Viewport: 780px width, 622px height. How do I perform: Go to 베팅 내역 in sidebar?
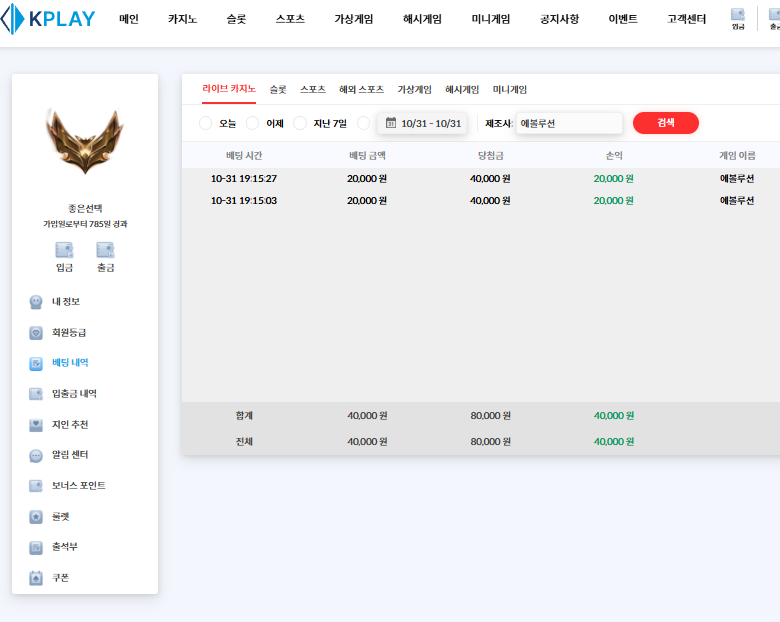pyautogui.click(x=70, y=363)
